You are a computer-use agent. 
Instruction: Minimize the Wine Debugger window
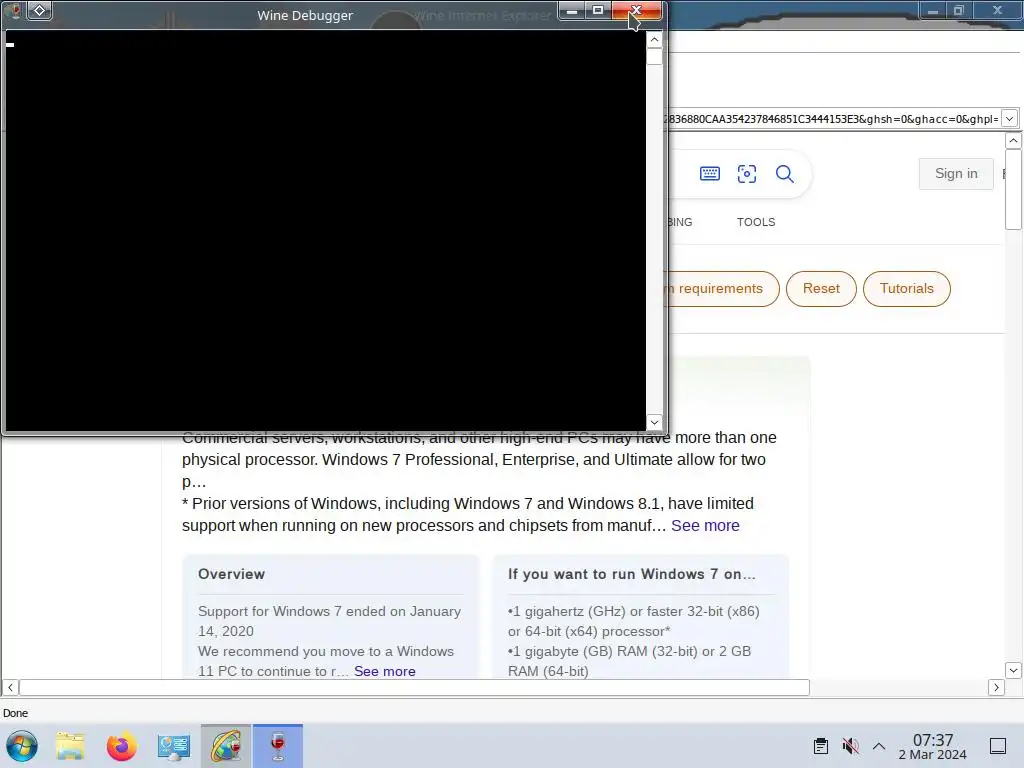571,10
